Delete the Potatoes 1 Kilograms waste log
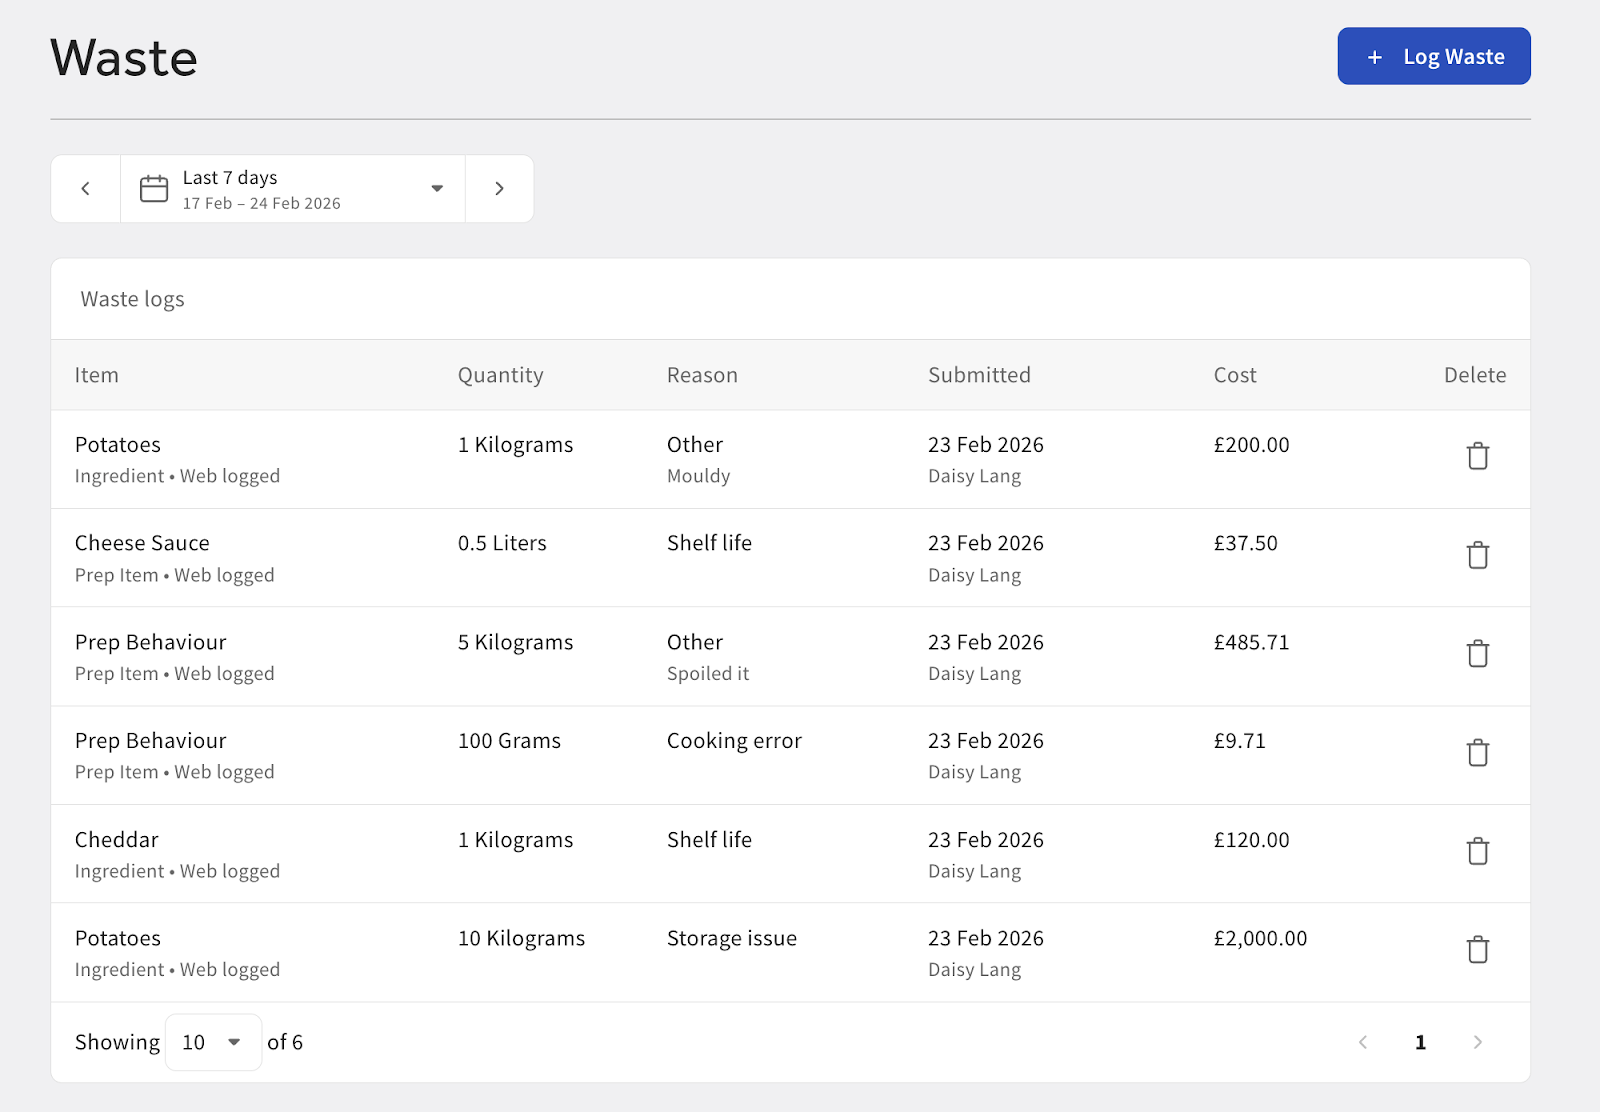1600x1112 pixels. pos(1477,457)
